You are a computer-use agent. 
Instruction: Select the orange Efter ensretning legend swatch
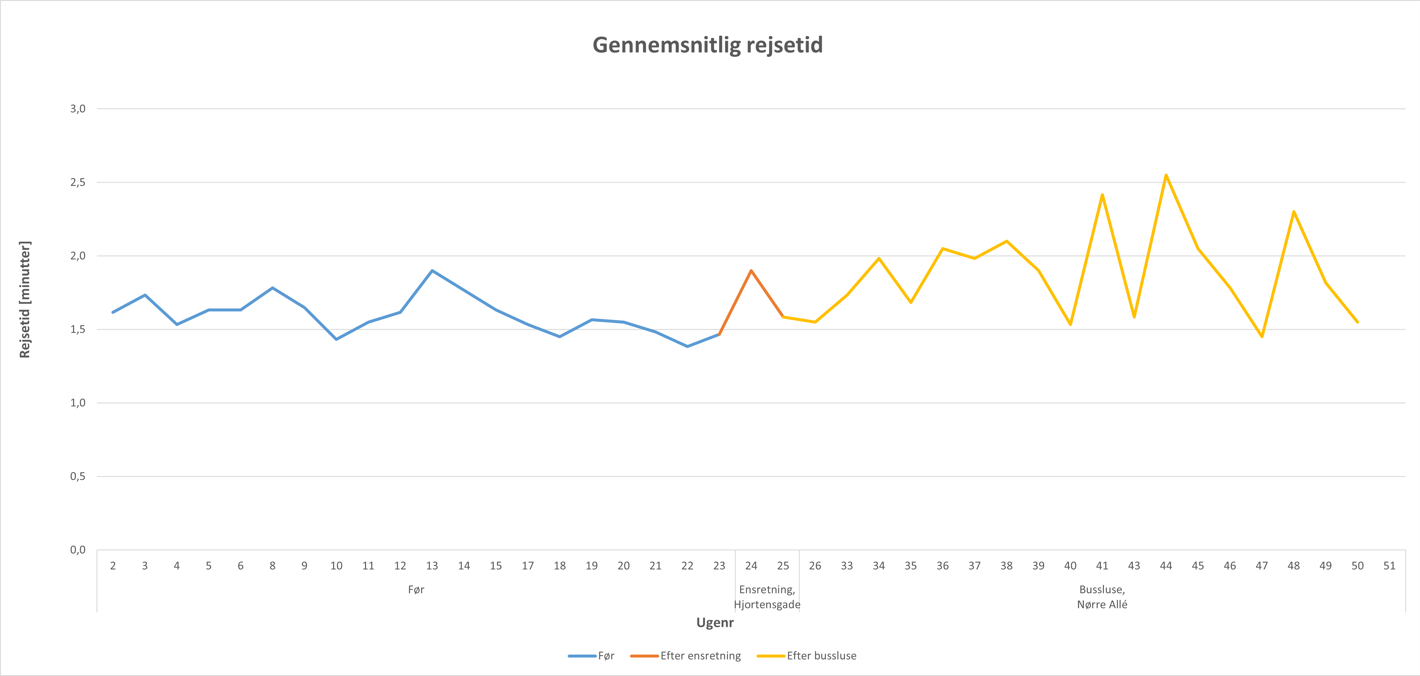(643, 656)
